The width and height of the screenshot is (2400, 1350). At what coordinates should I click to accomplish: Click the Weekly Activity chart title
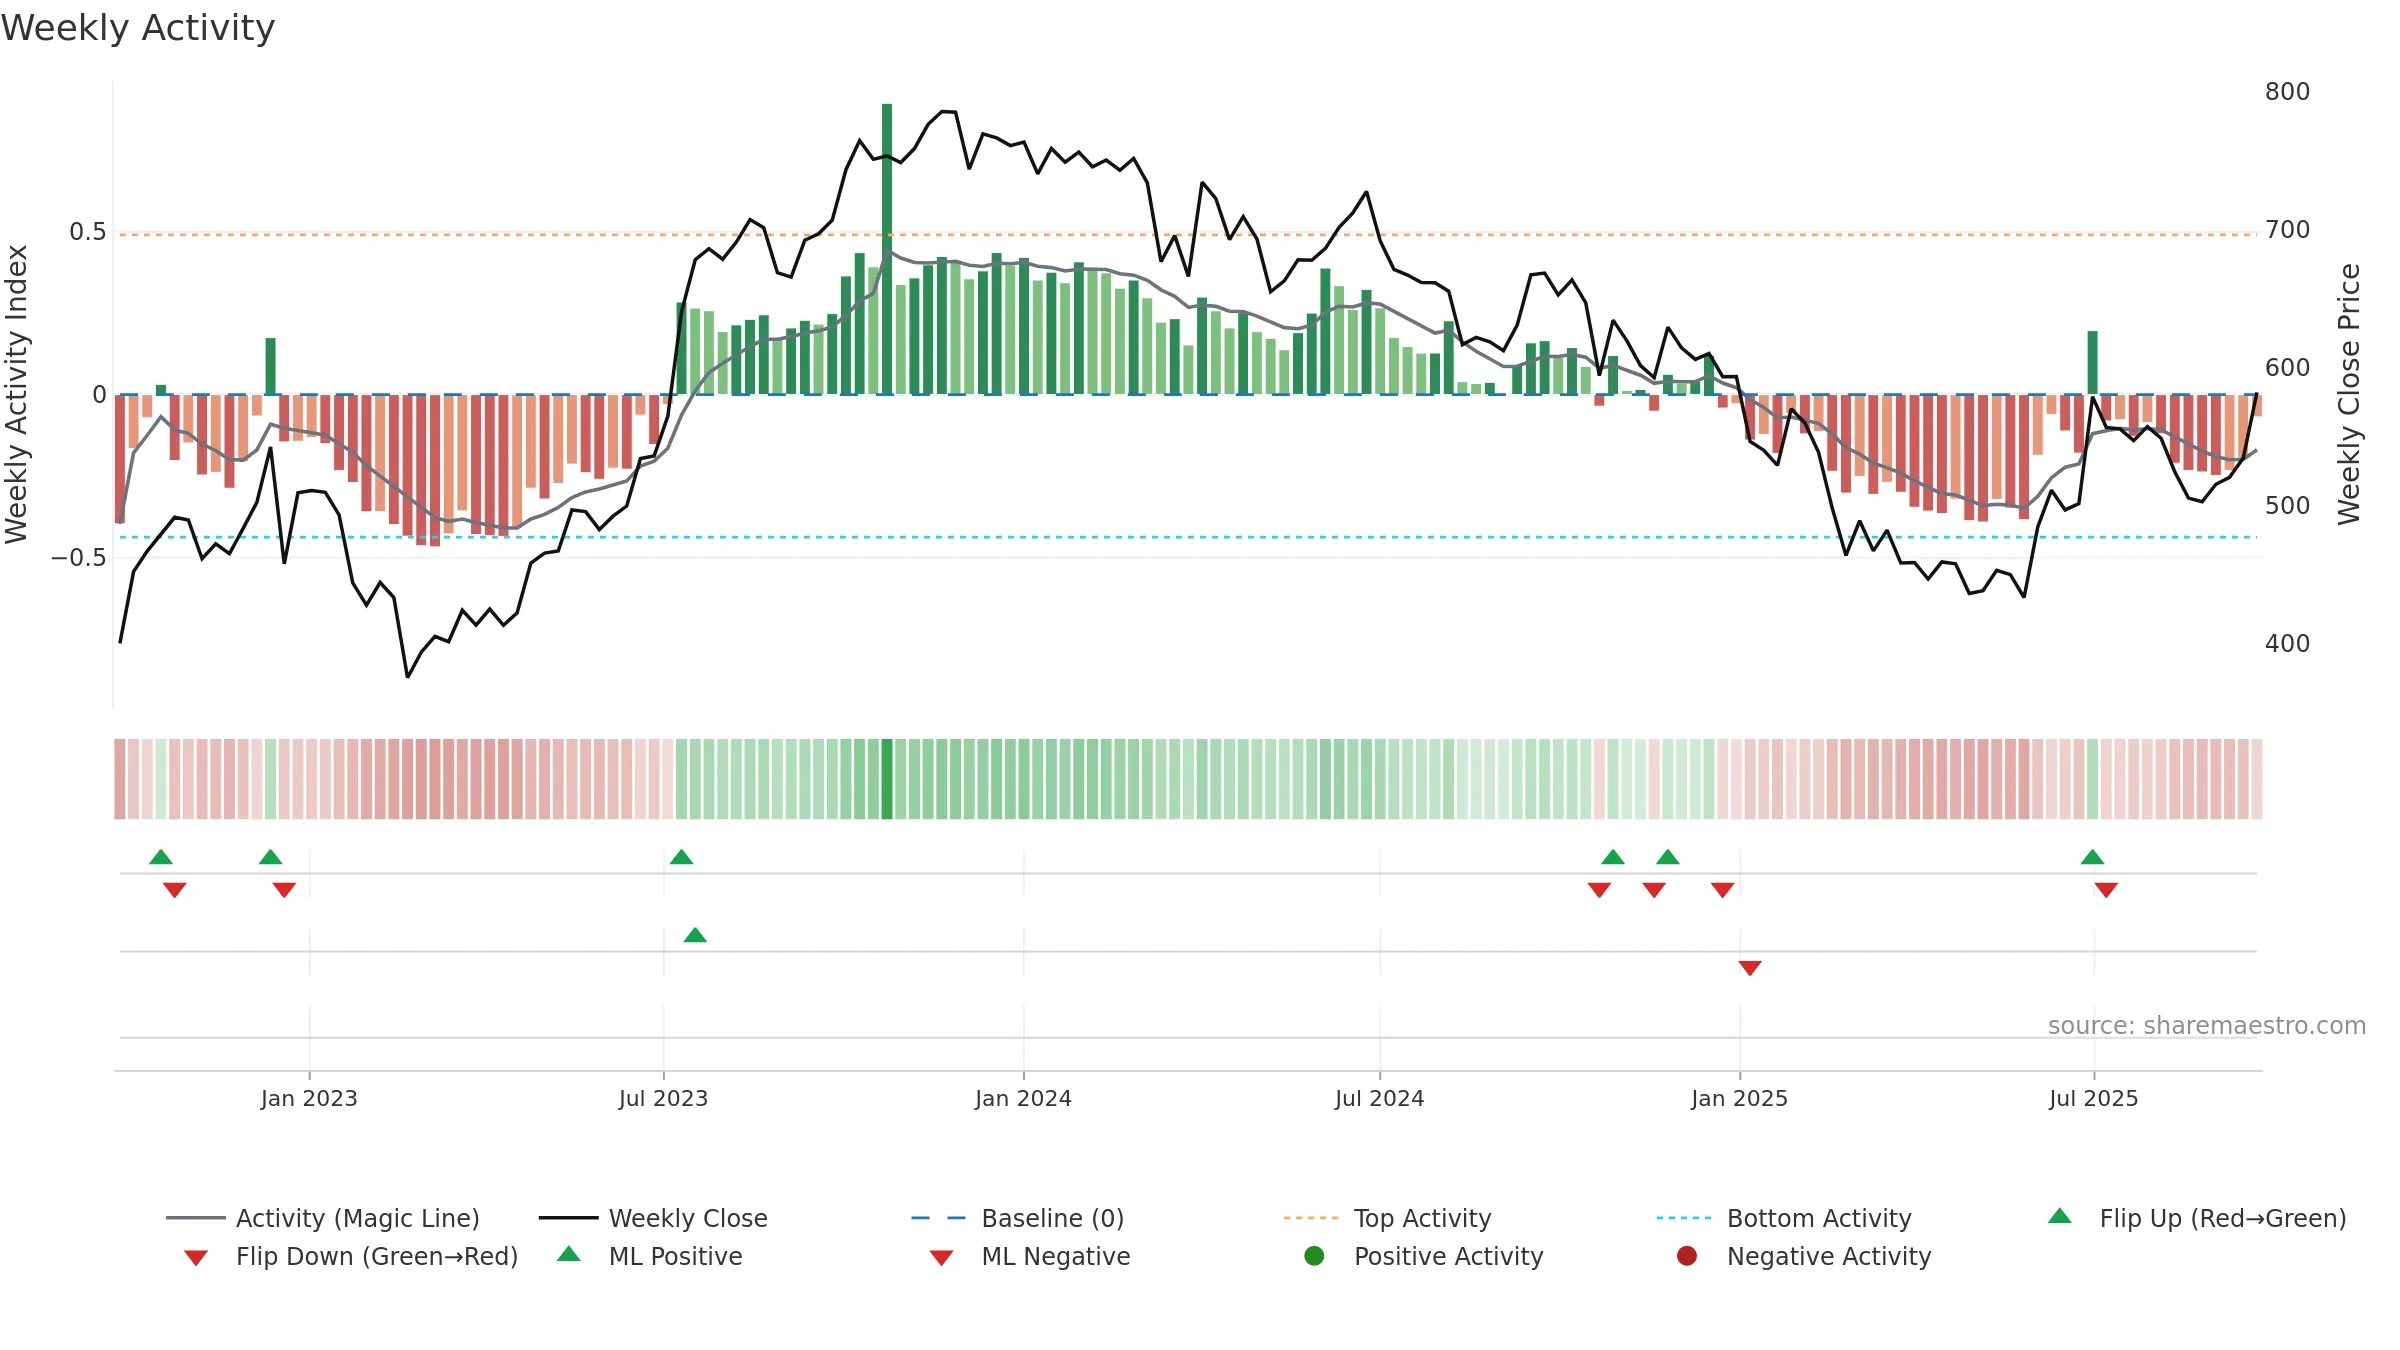pos(138,28)
